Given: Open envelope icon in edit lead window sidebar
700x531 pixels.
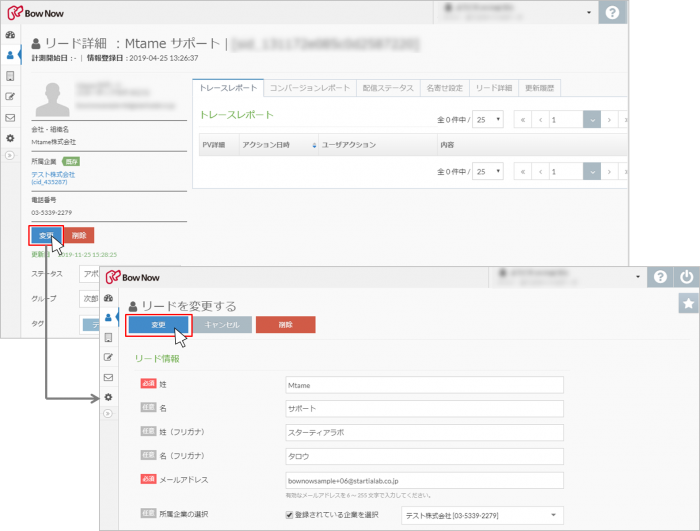Looking at the screenshot, I should click(x=108, y=377).
